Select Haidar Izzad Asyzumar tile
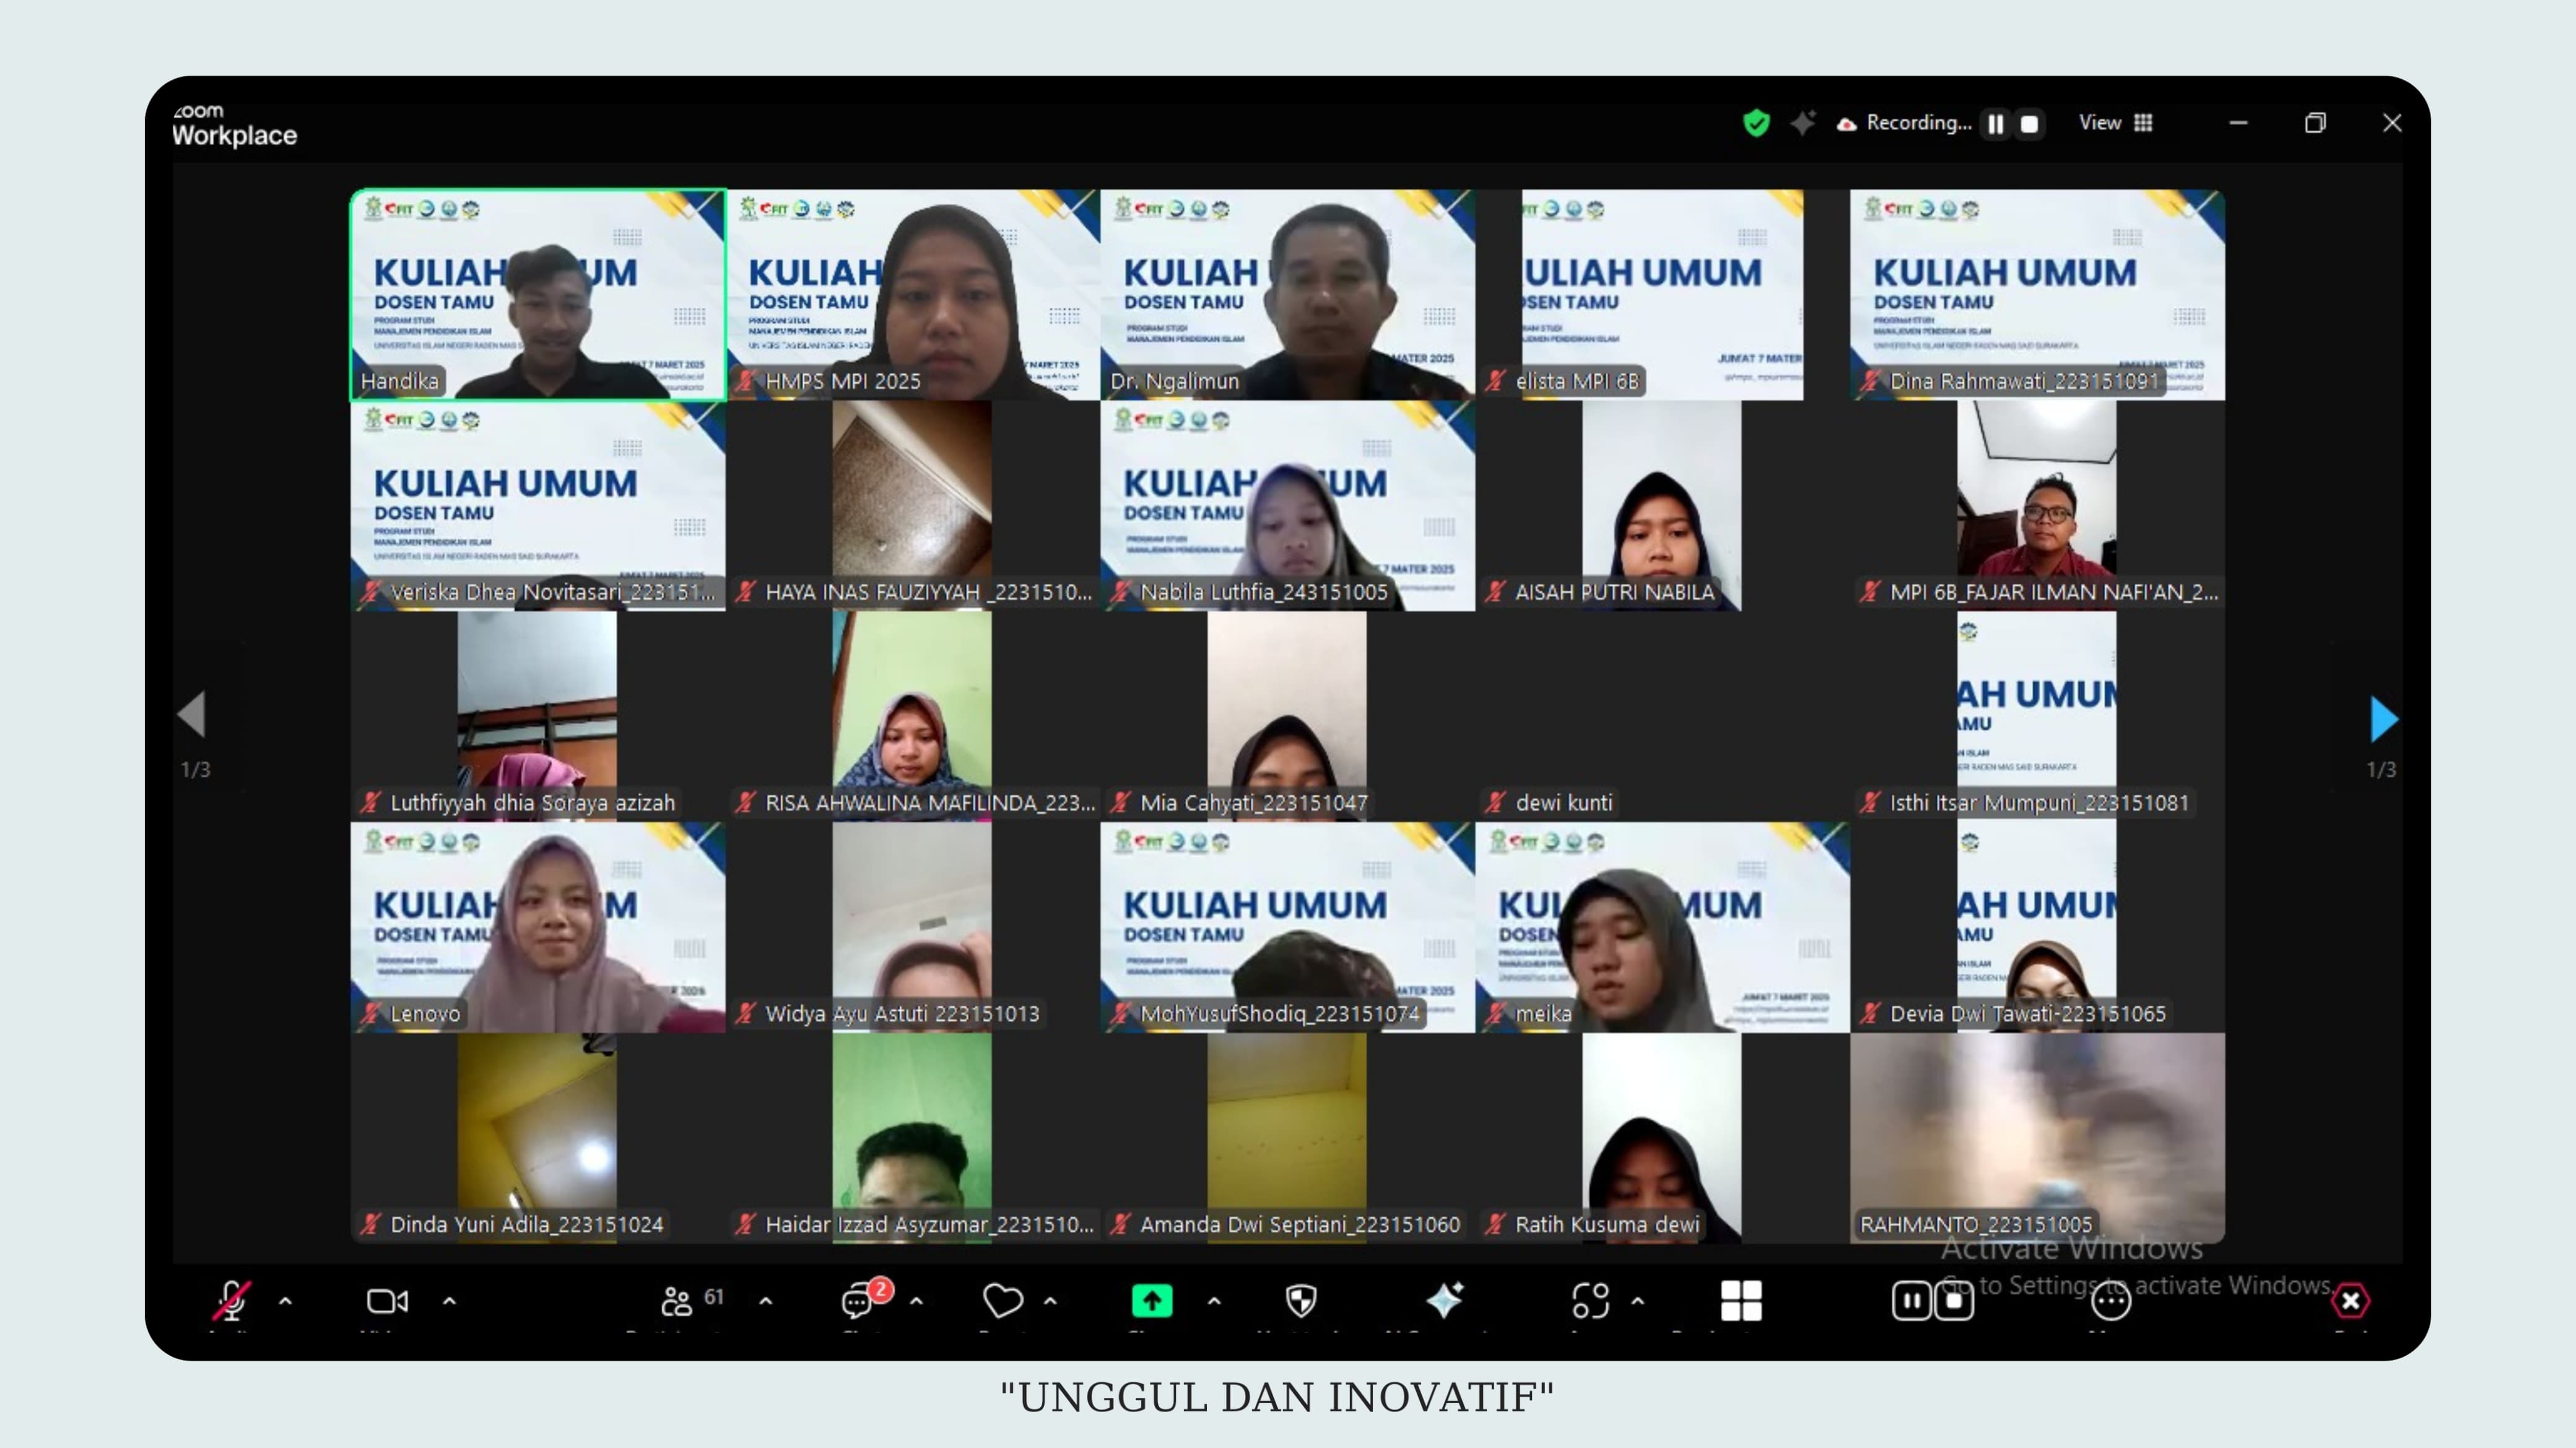This screenshot has width=2576, height=1448. (913, 1139)
